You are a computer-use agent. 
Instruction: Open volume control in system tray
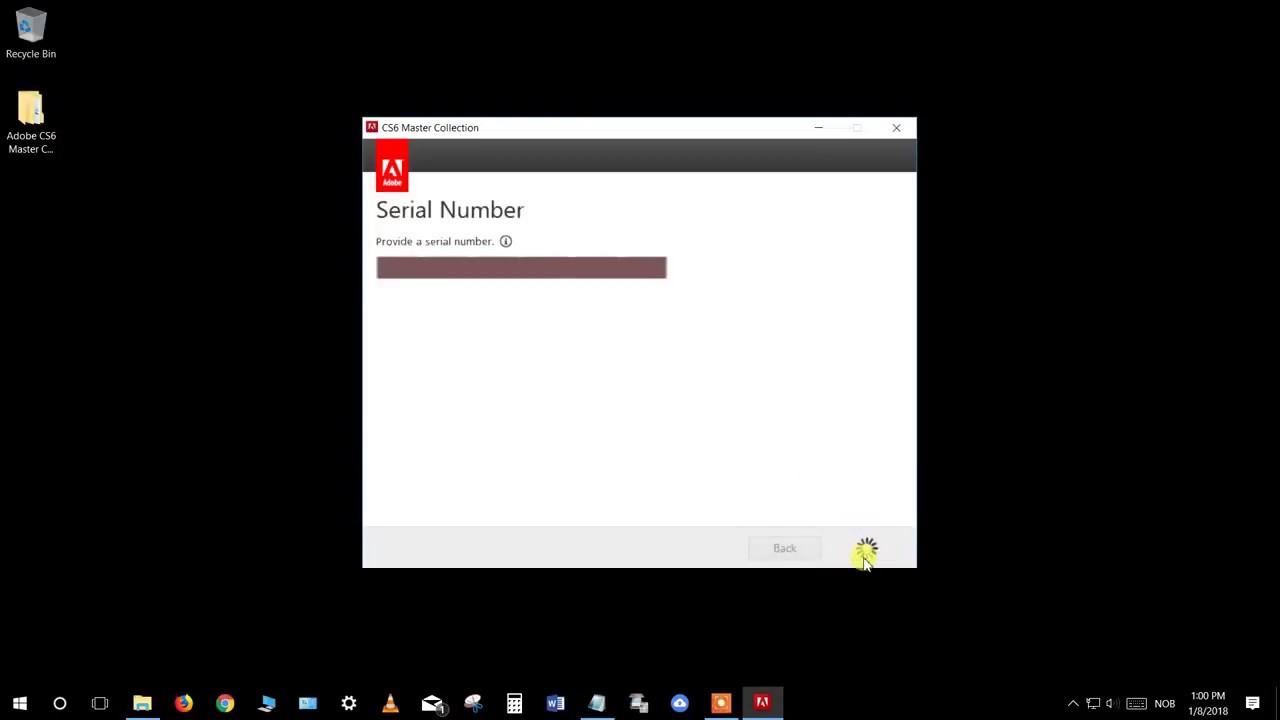click(x=1110, y=704)
